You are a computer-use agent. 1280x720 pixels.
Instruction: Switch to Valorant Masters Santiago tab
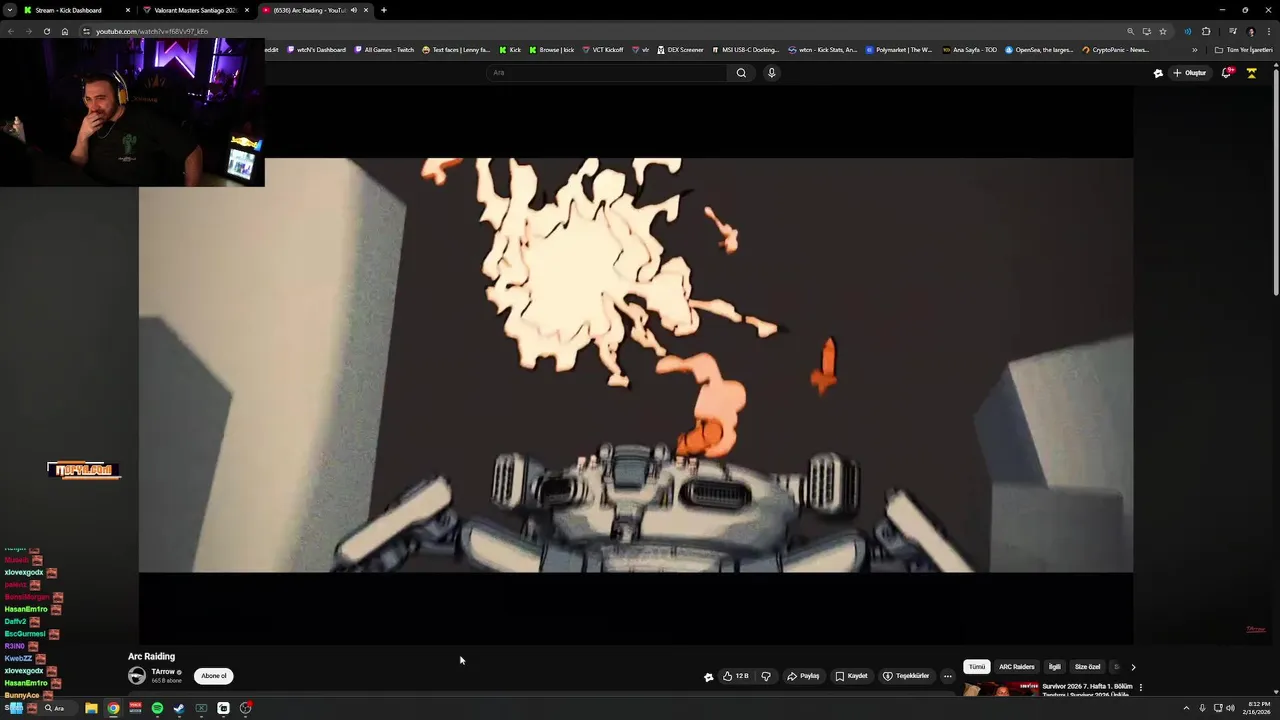195,10
